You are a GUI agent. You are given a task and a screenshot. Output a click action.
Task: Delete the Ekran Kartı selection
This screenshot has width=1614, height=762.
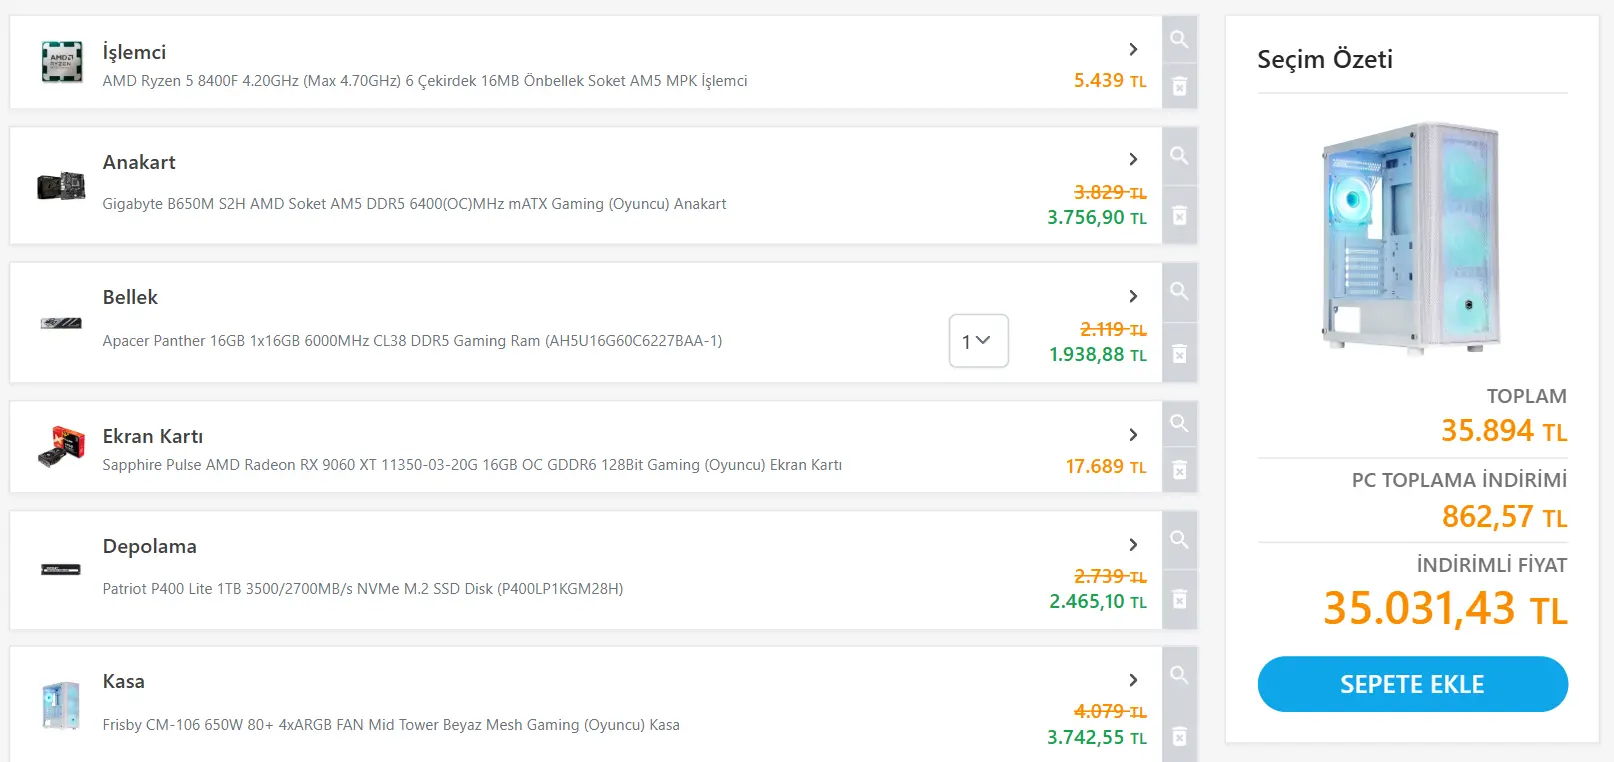pyautogui.click(x=1180, y=469)
